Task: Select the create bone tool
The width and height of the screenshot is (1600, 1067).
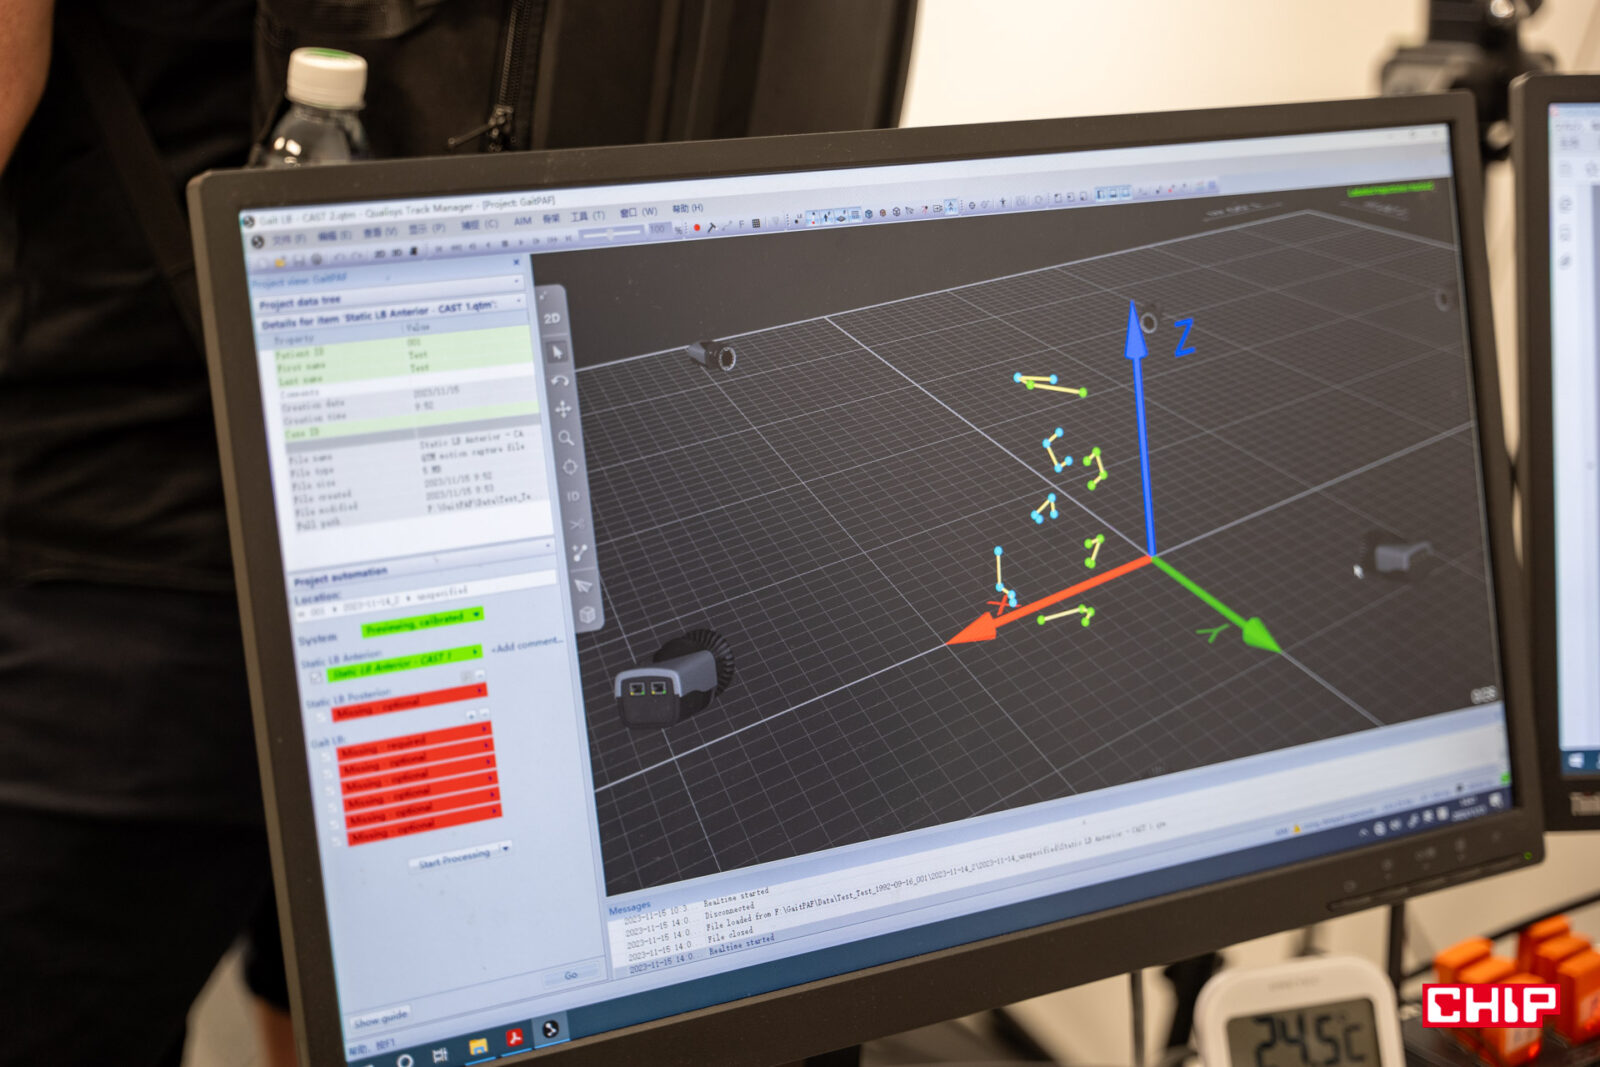Action: [580, 552]
